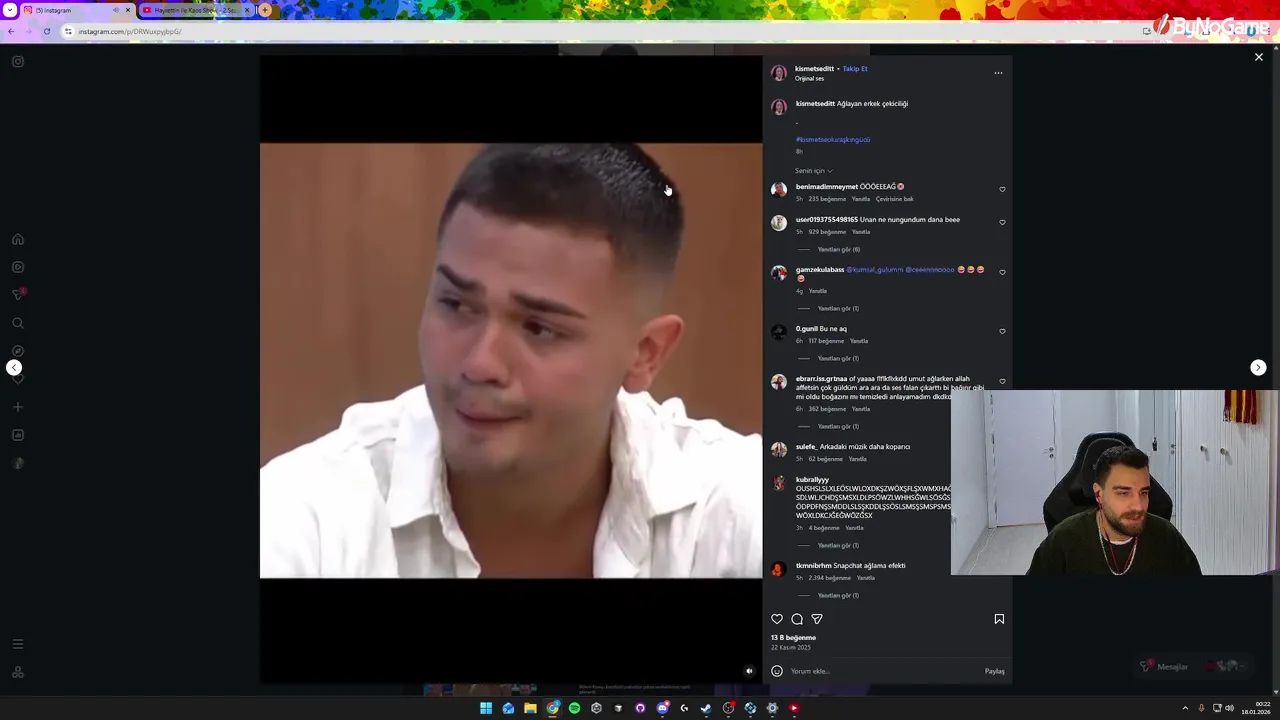Open GitHub Desktop from taskbar
The width and height of the screenshot is (1280, 720).
640,708
